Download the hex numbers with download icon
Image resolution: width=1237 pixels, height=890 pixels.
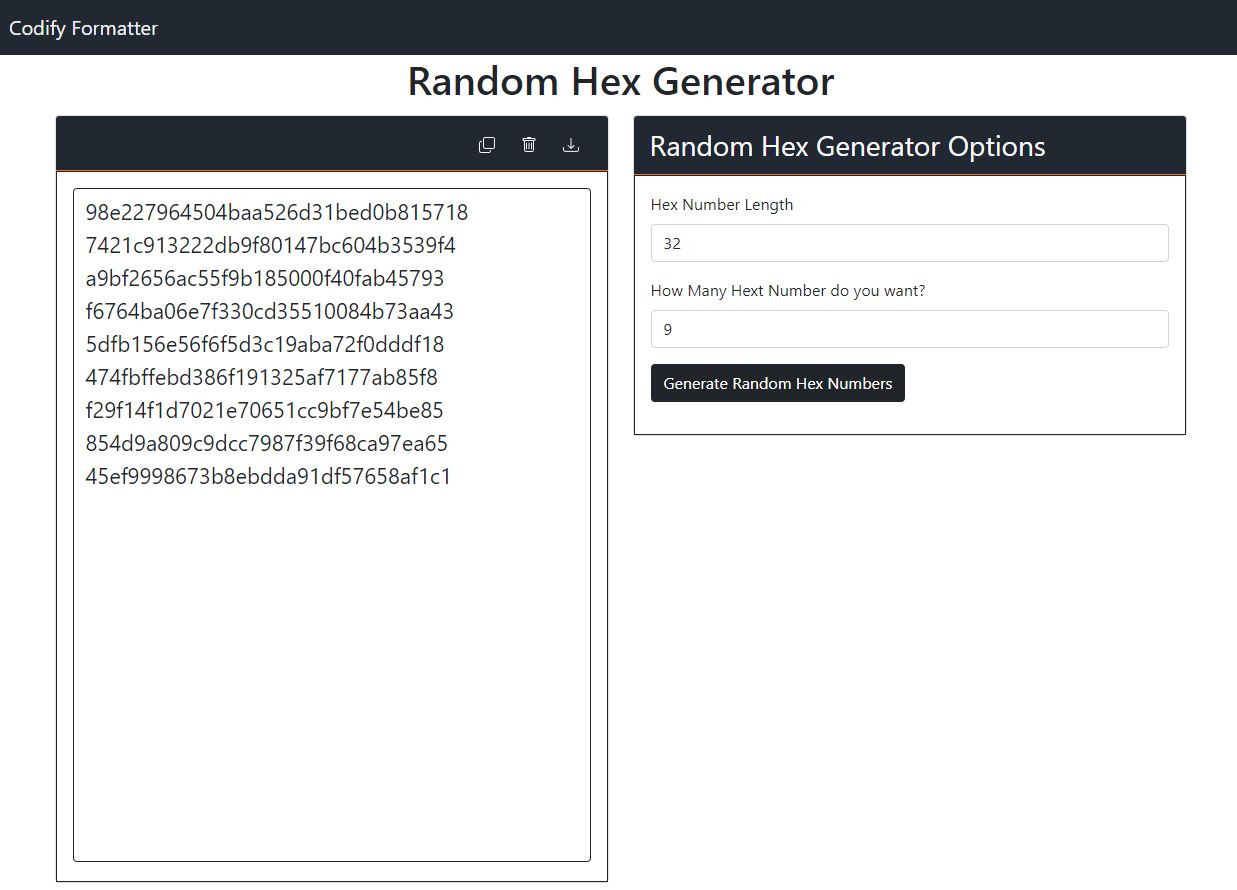coord(571,145)
